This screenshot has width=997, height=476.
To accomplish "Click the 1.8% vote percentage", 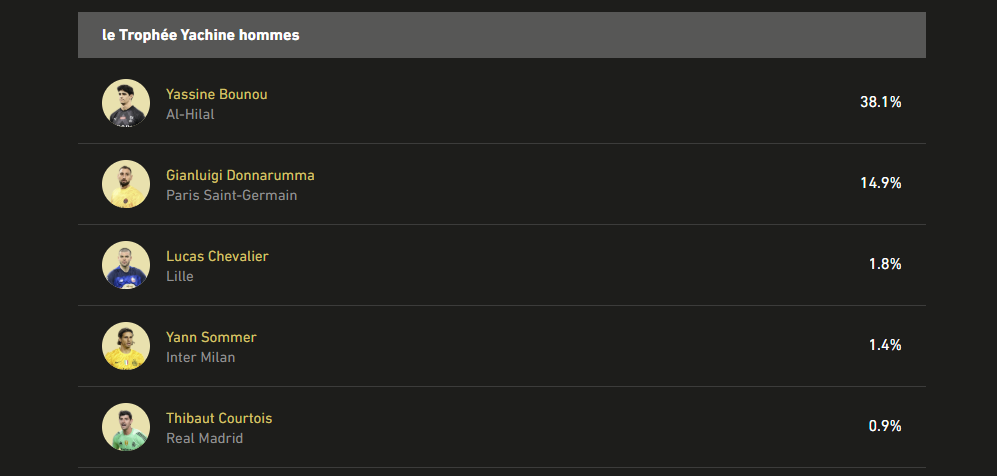I will tap(885, 264).
